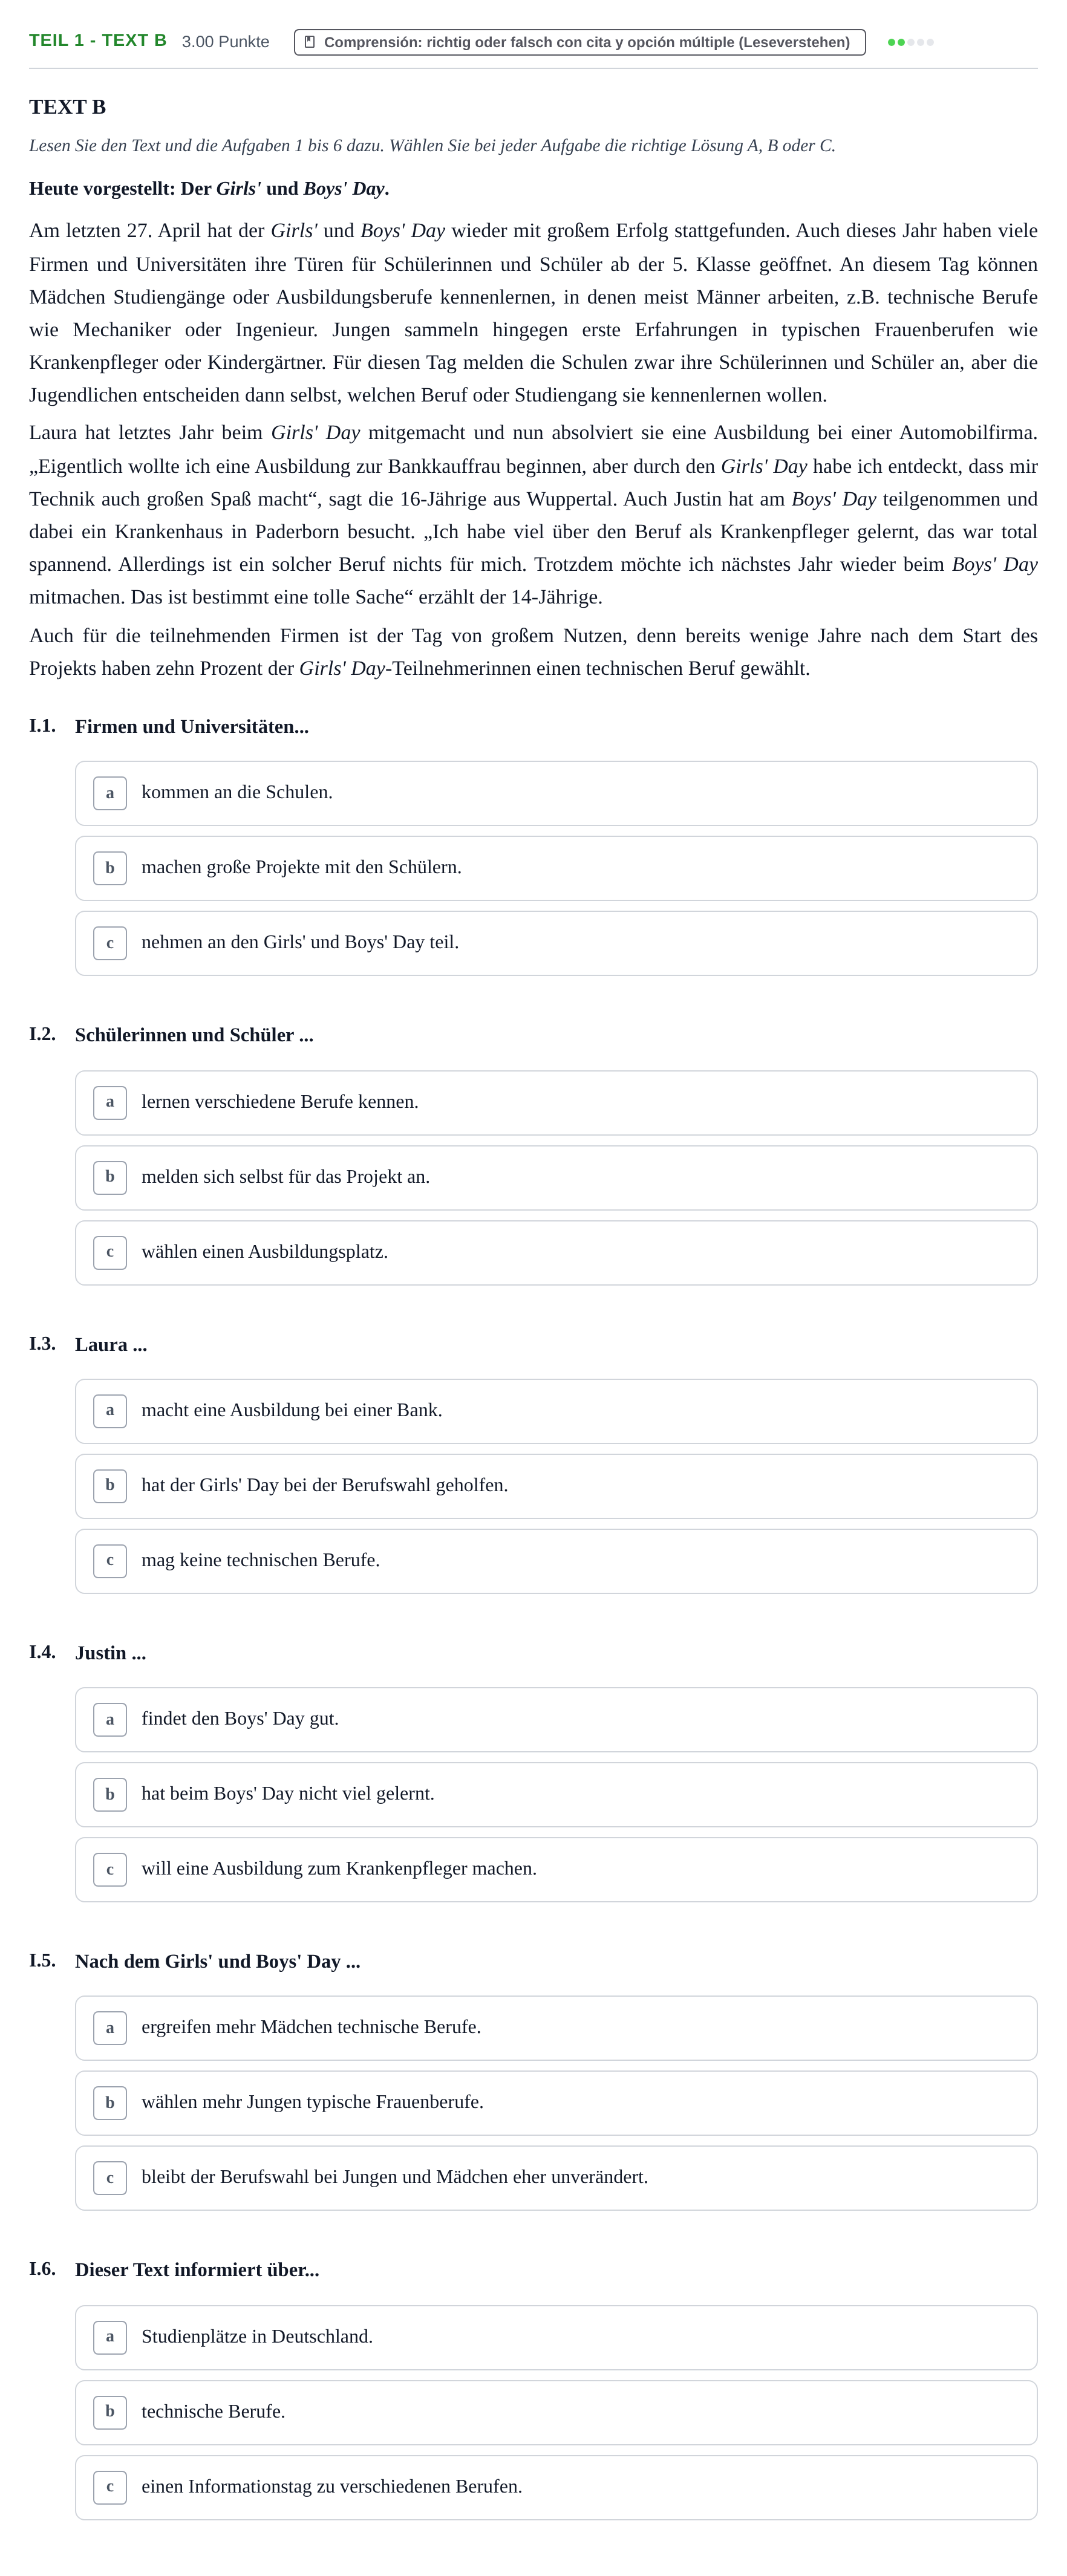Select 'will eine Ausbildung zum Krankenpfleger machen'
This screenshot has height=2576, width=1067.
pyautogui.click(x=556, y=1870)
